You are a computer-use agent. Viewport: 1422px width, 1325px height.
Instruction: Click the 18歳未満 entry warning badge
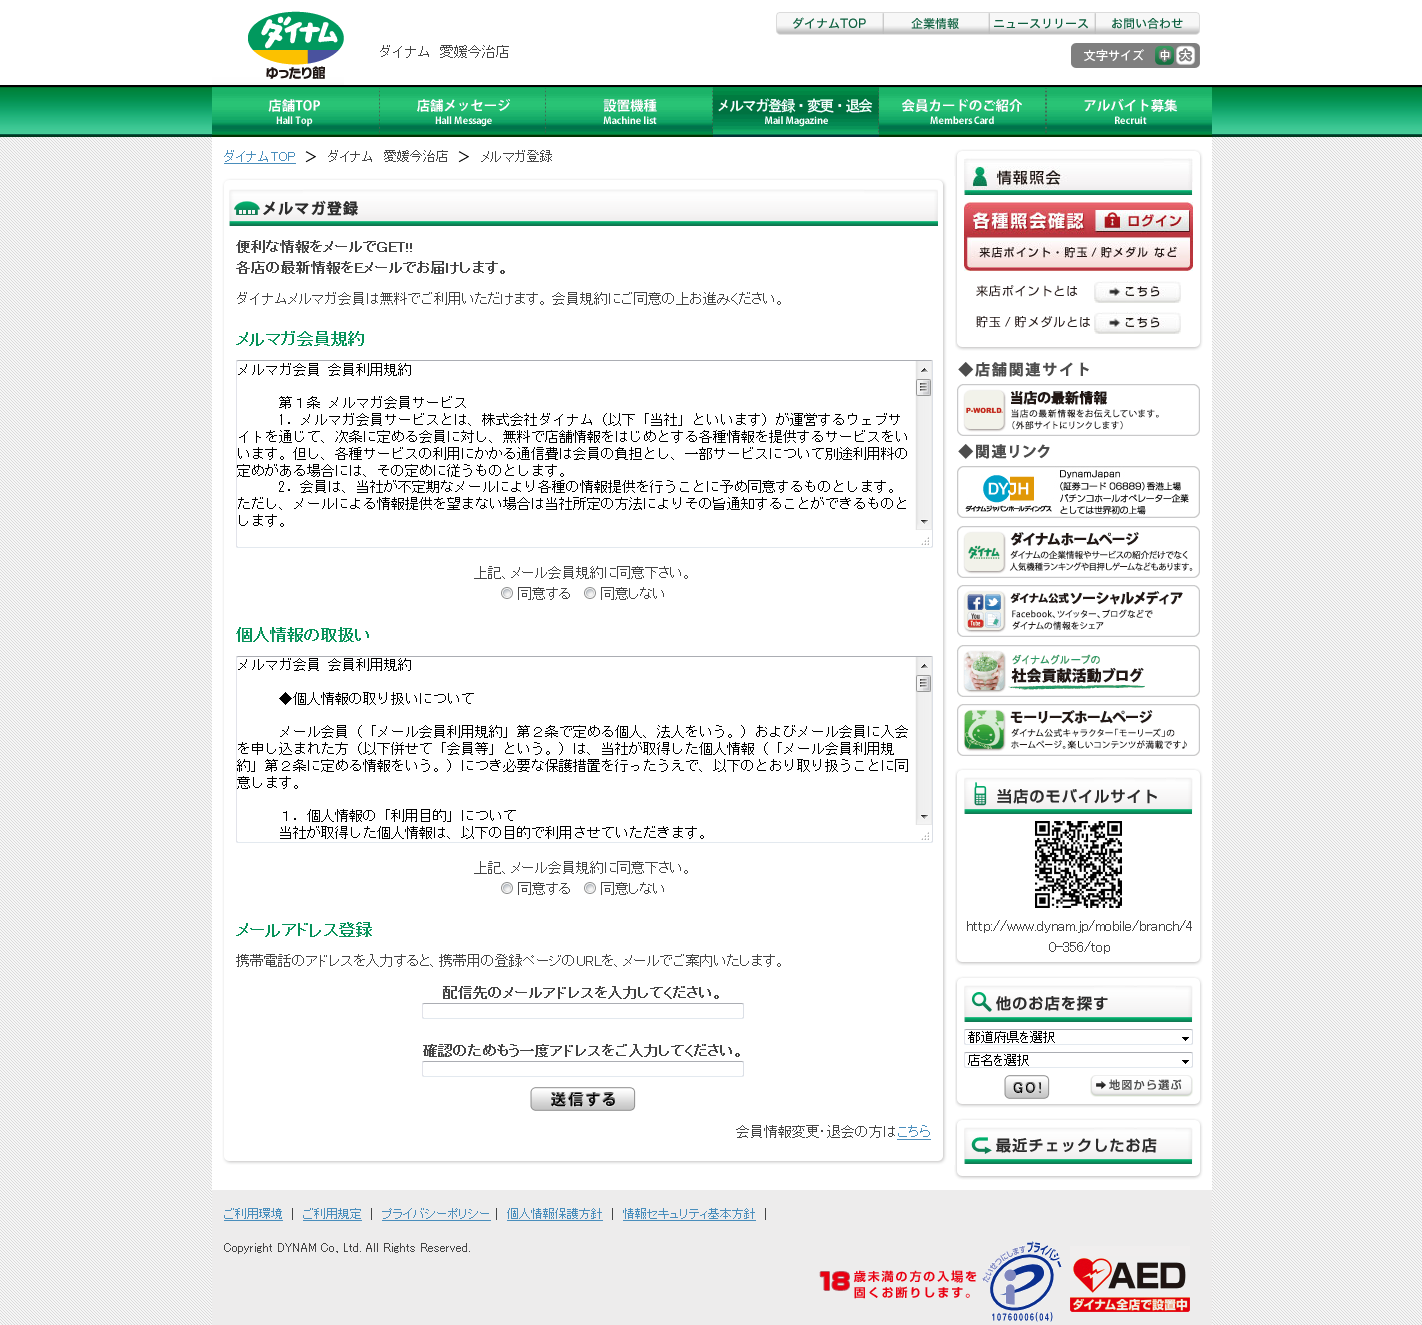click(x=898, y=1283)
